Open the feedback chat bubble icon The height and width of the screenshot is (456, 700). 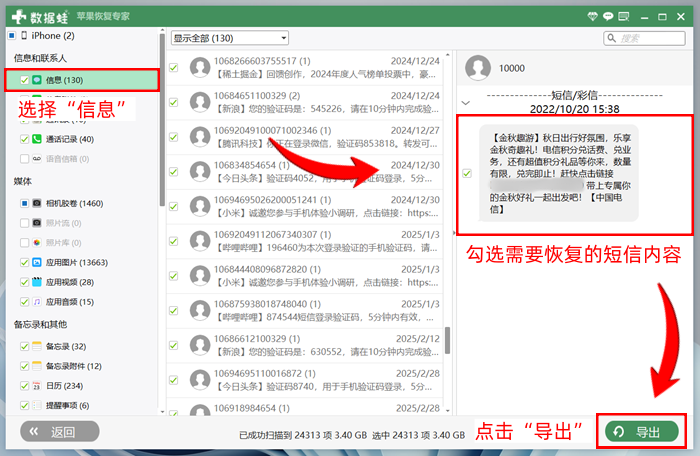pyautogui.click(x=608, y=17)
